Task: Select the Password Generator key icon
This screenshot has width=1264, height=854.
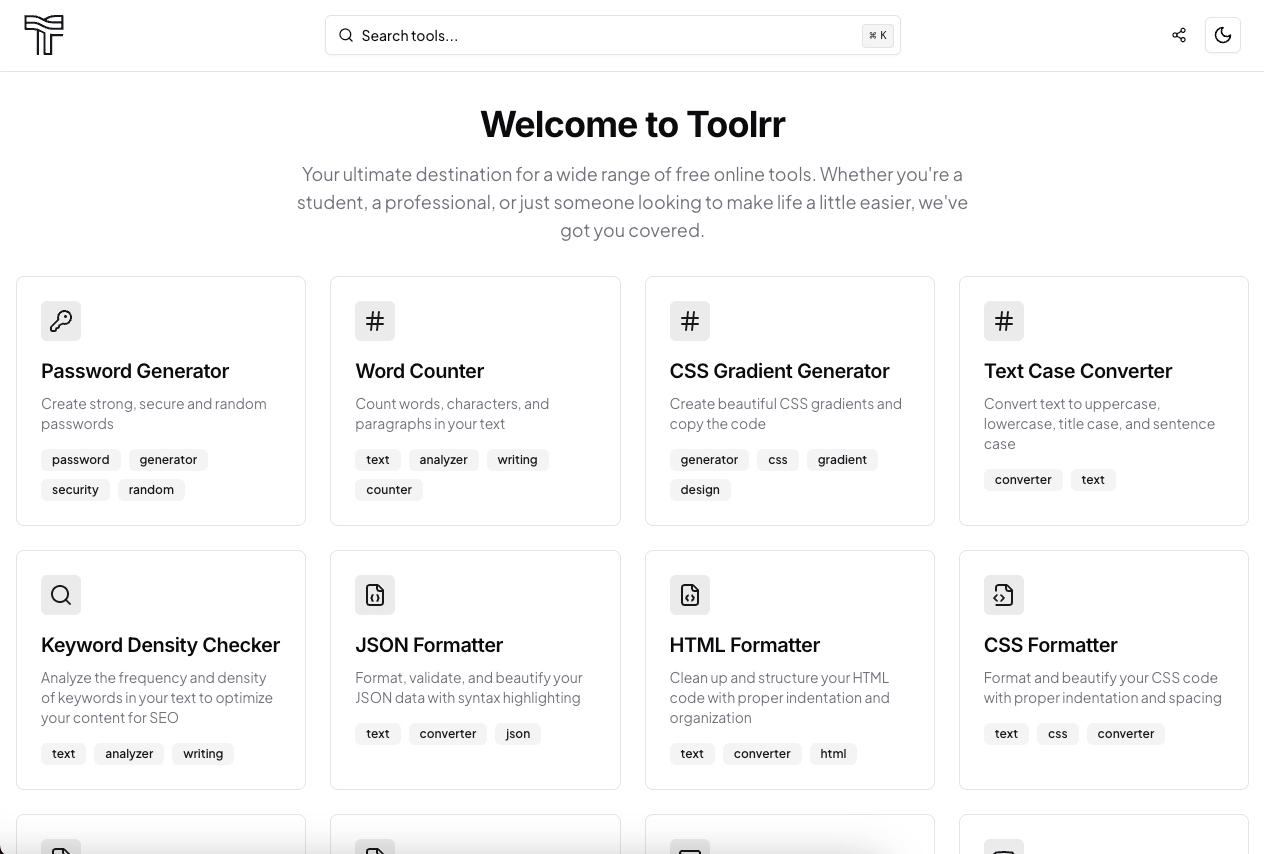Action: pyautogui.click(x=61, y=321)
